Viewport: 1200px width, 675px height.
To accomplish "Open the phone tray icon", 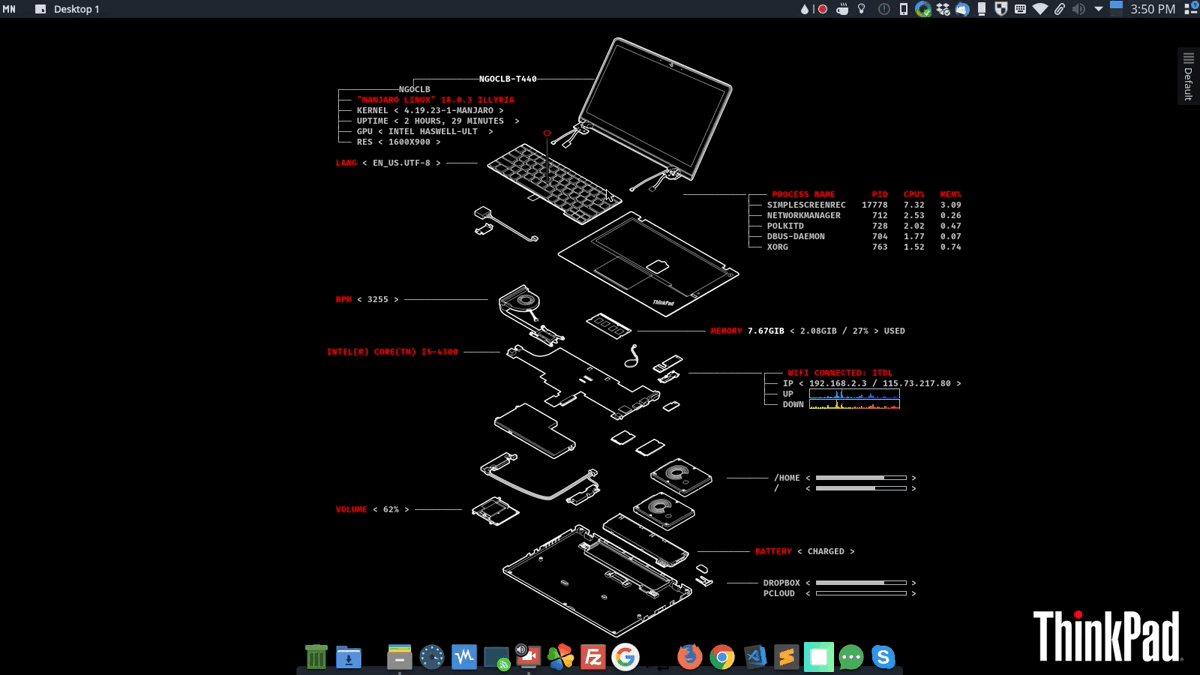I will click(904, 9).
